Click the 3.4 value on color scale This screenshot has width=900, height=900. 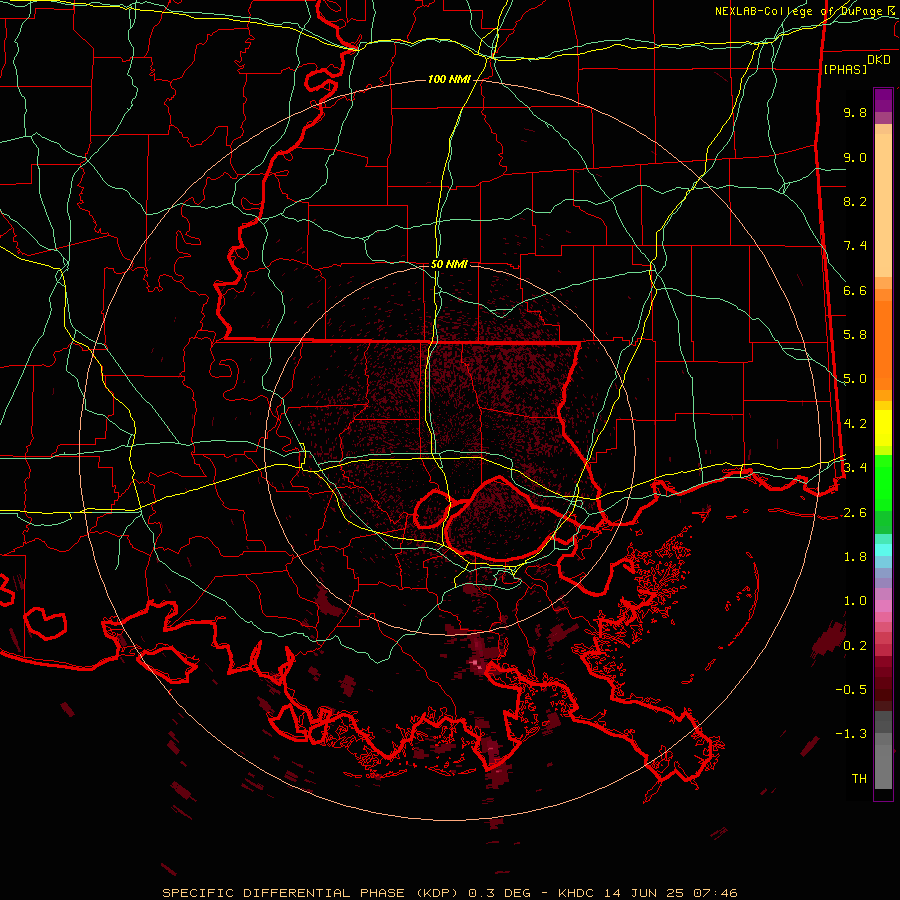coord(855,468)
